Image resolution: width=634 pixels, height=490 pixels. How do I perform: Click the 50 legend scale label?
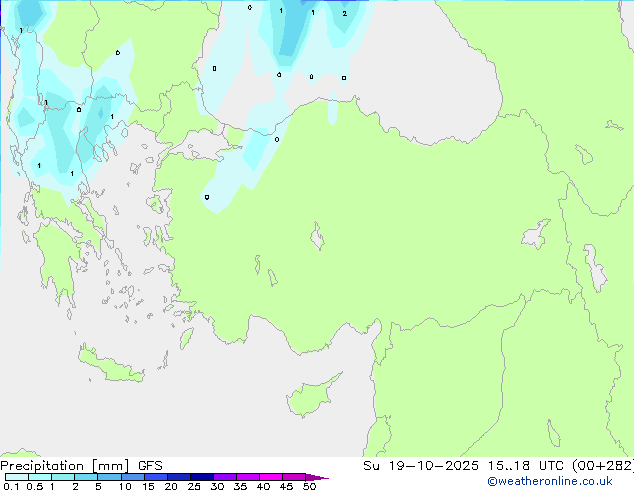coord(310,486)
